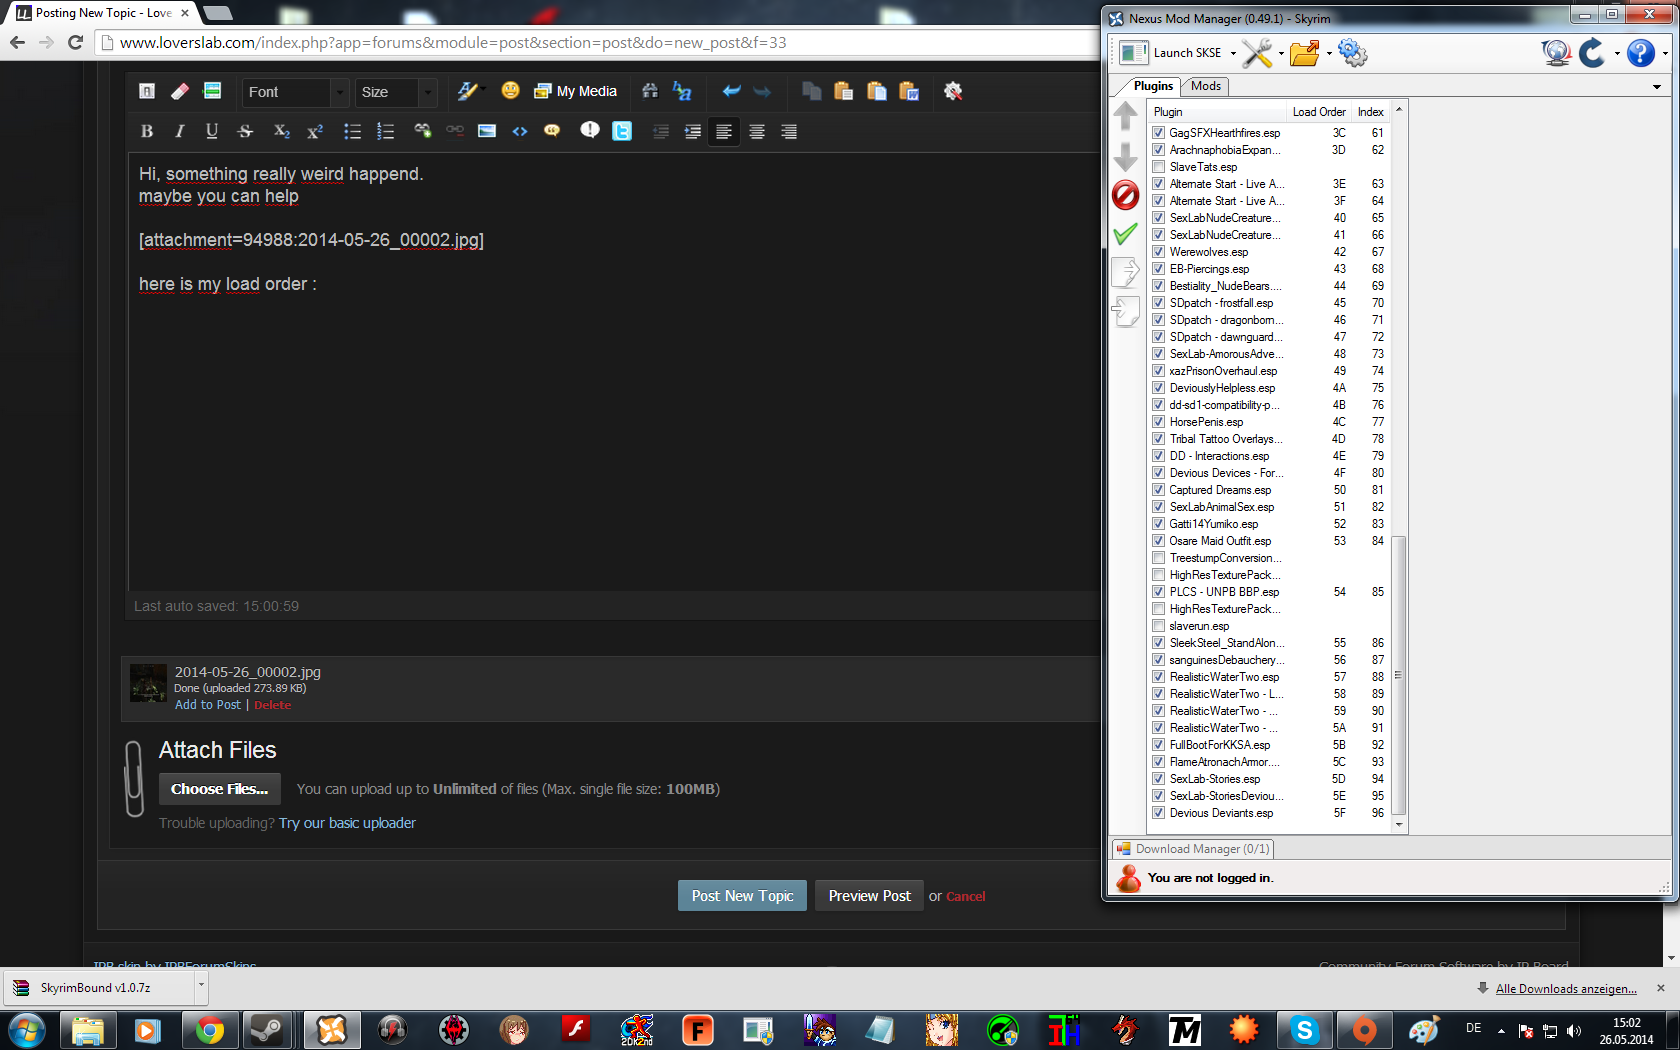Cancel the new topic post
The width and height of the screenshot is (1680, 1050).
pos(965,897)
